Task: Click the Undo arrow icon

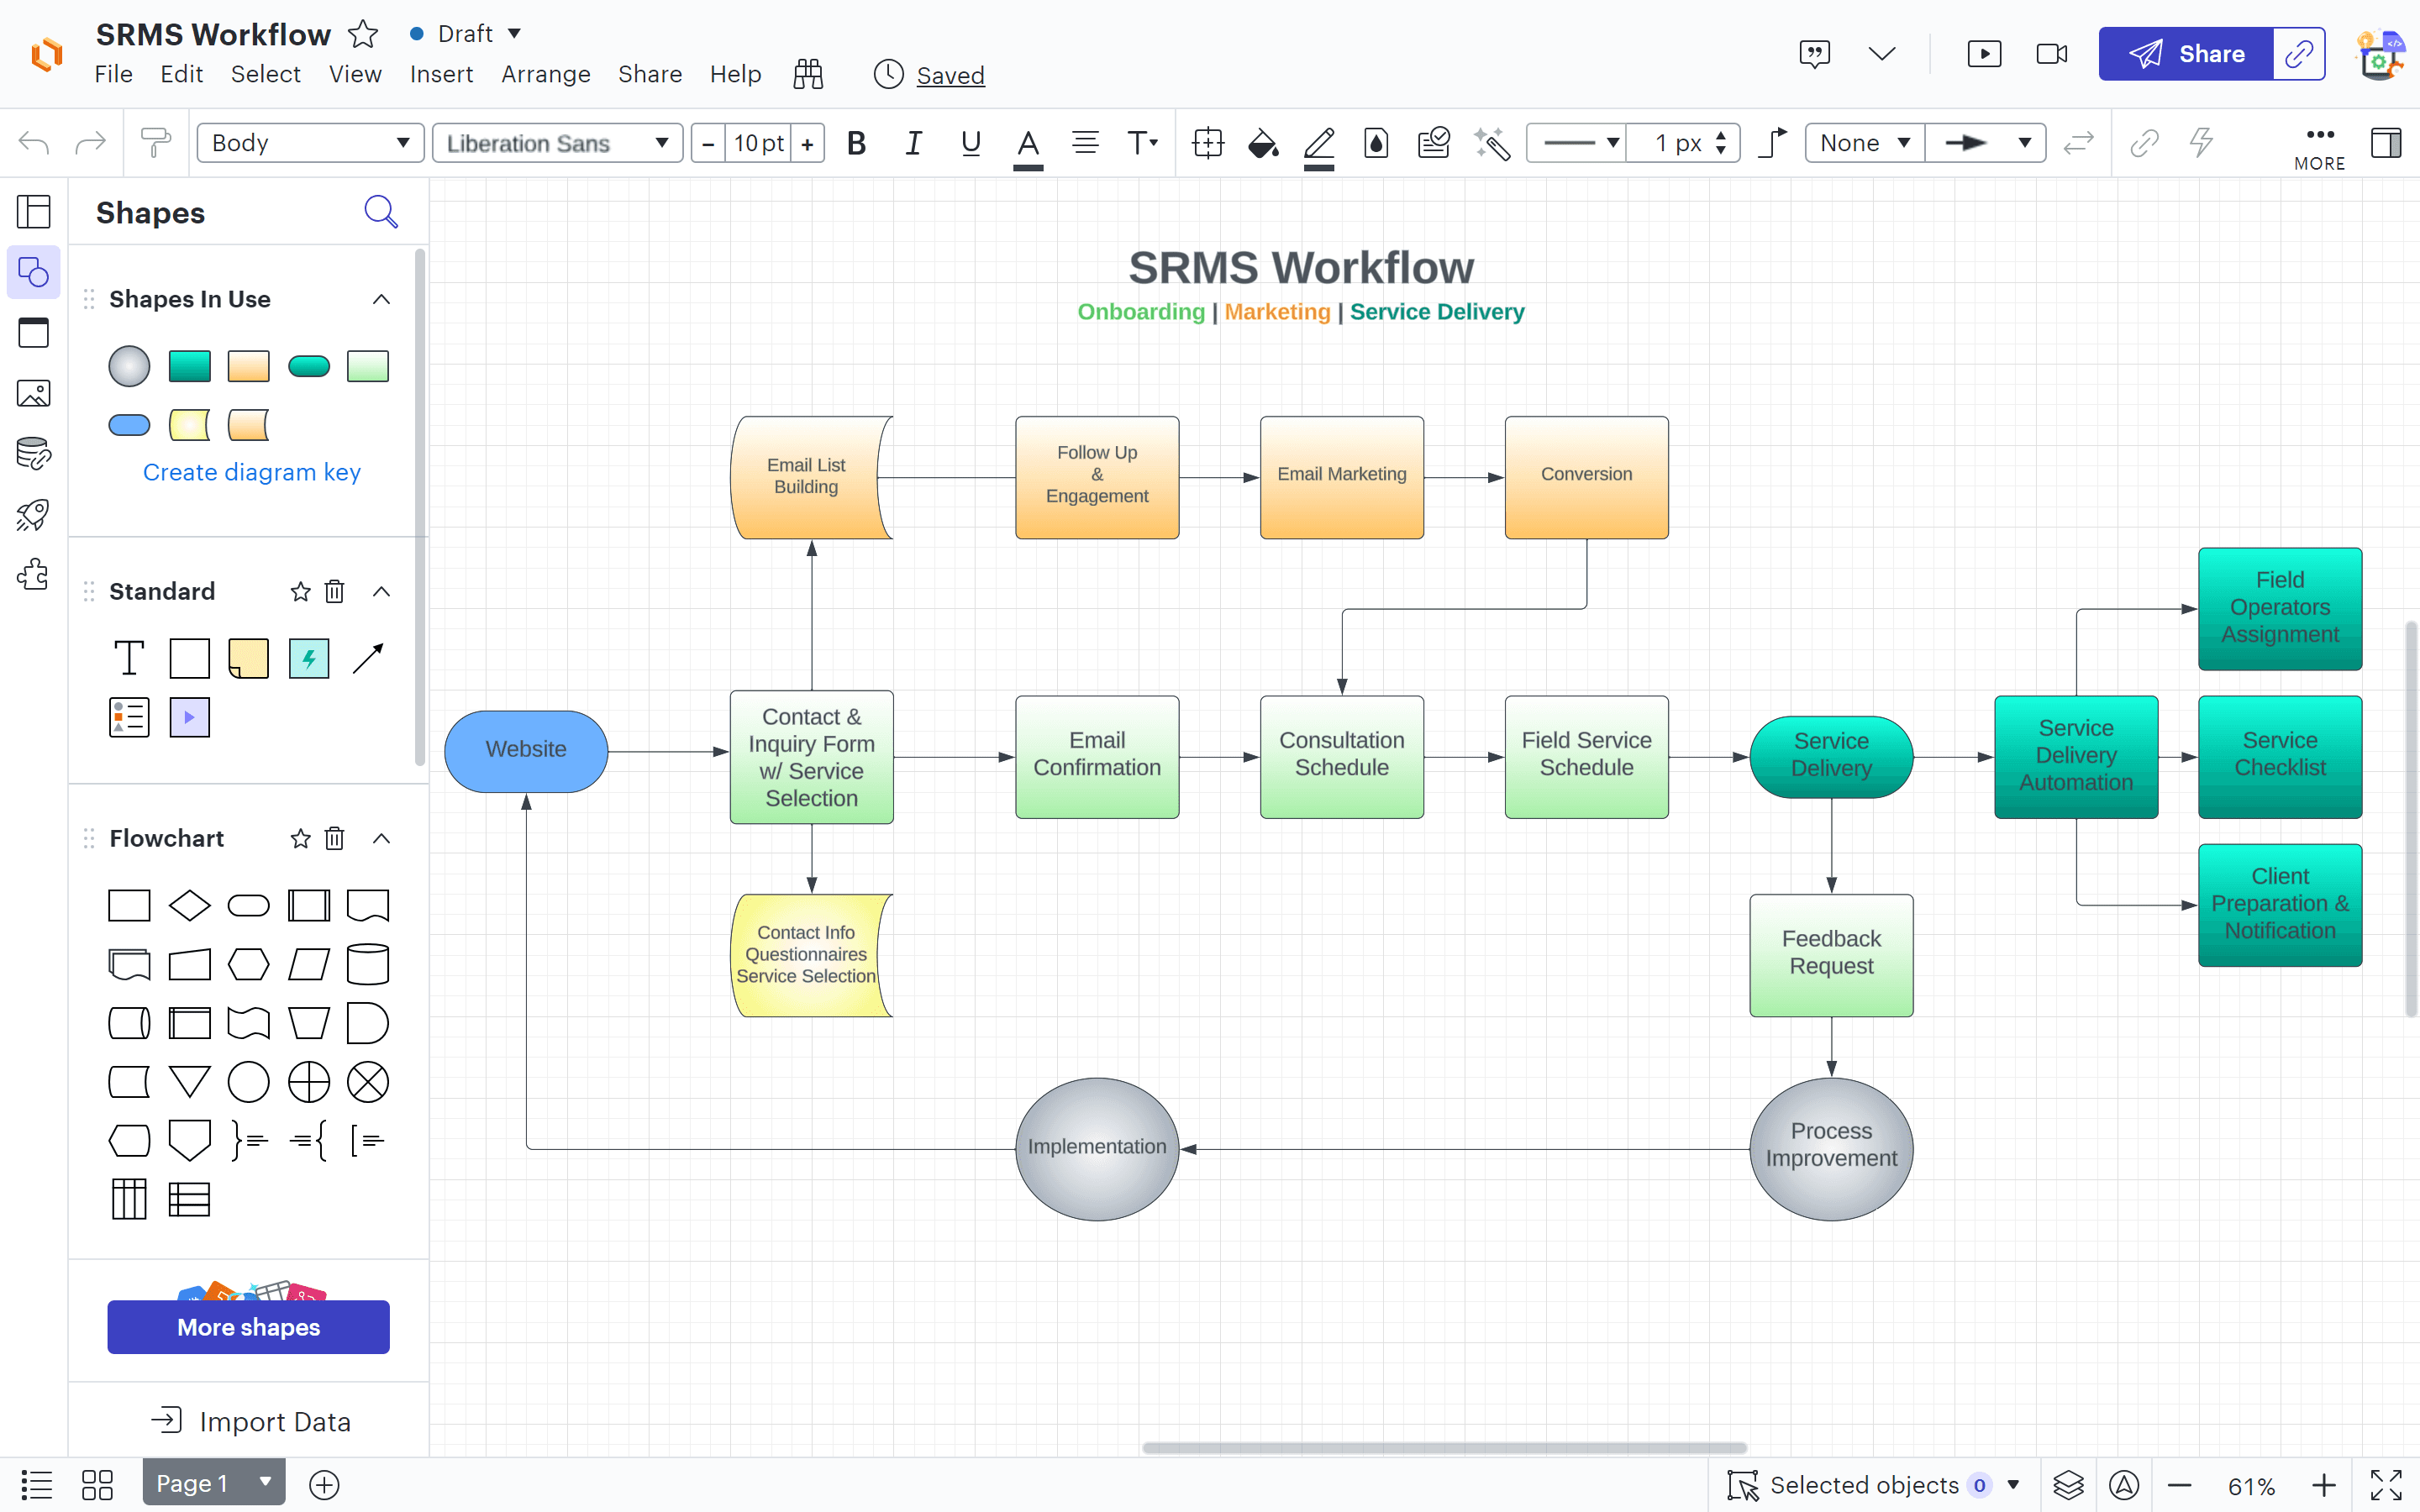Action: [34, 143]
